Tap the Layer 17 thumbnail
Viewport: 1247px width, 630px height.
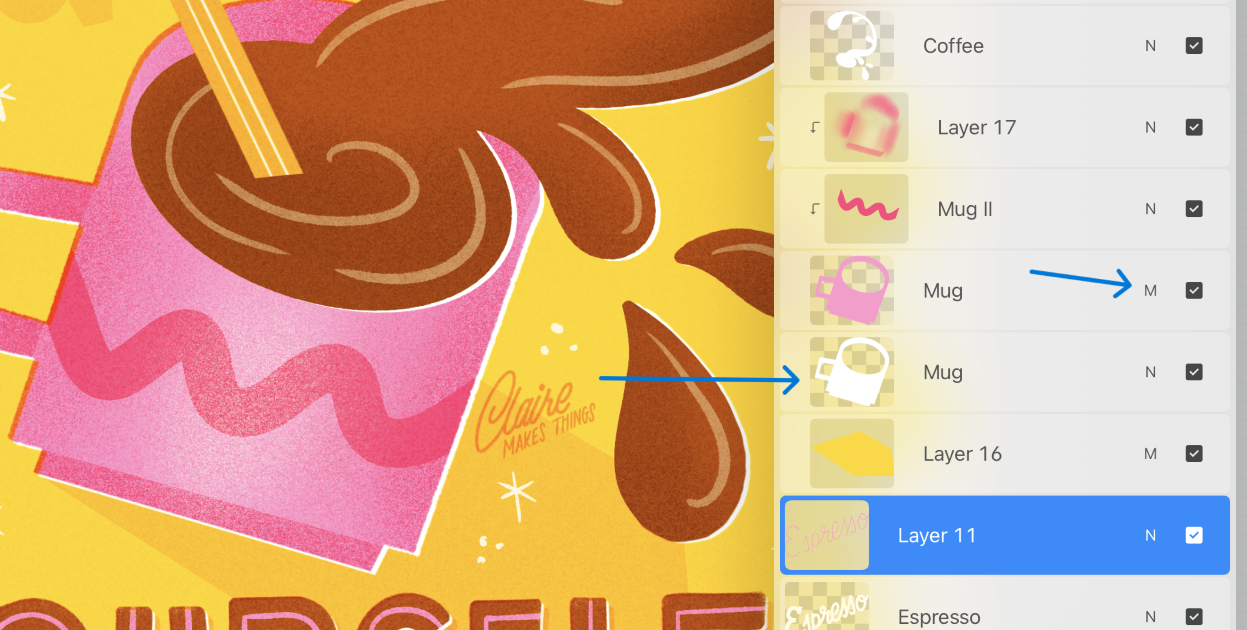pos(866,128)
